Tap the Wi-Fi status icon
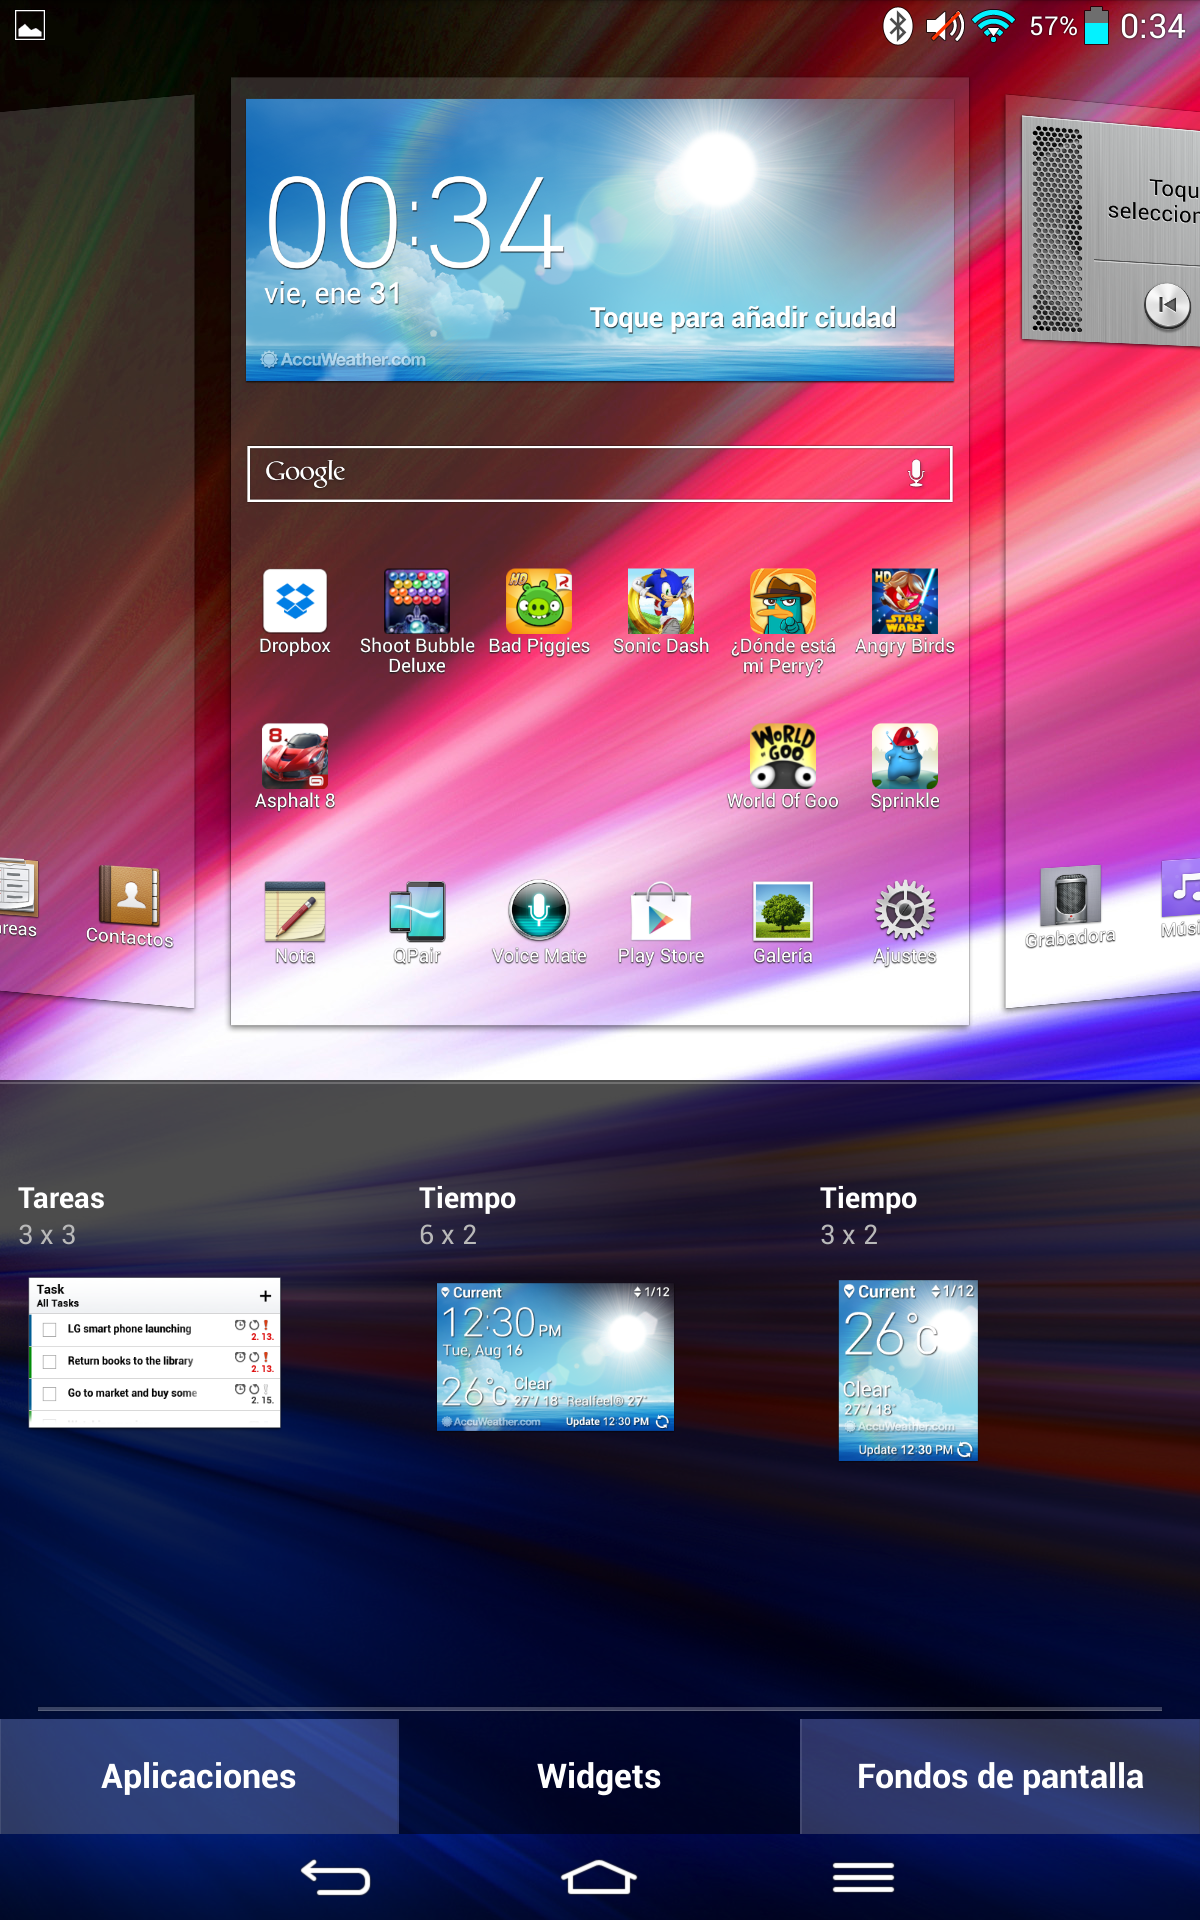The height and width of the screenshot is (1920, 1200). pyautogui.click(x=994, y=26)
